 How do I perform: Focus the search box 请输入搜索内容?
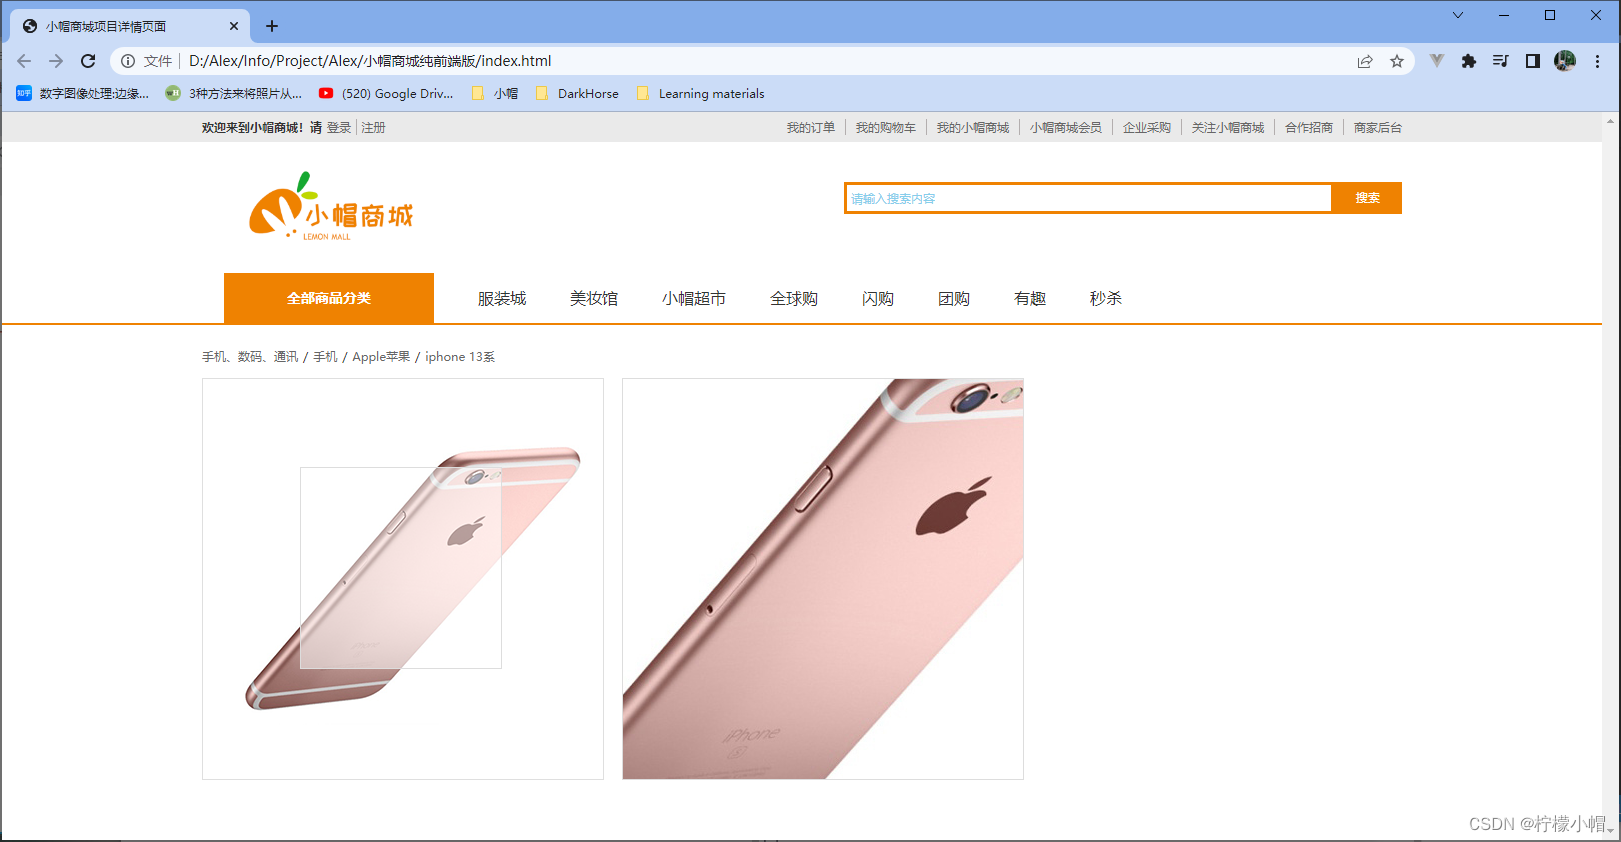click(1088, 198)
